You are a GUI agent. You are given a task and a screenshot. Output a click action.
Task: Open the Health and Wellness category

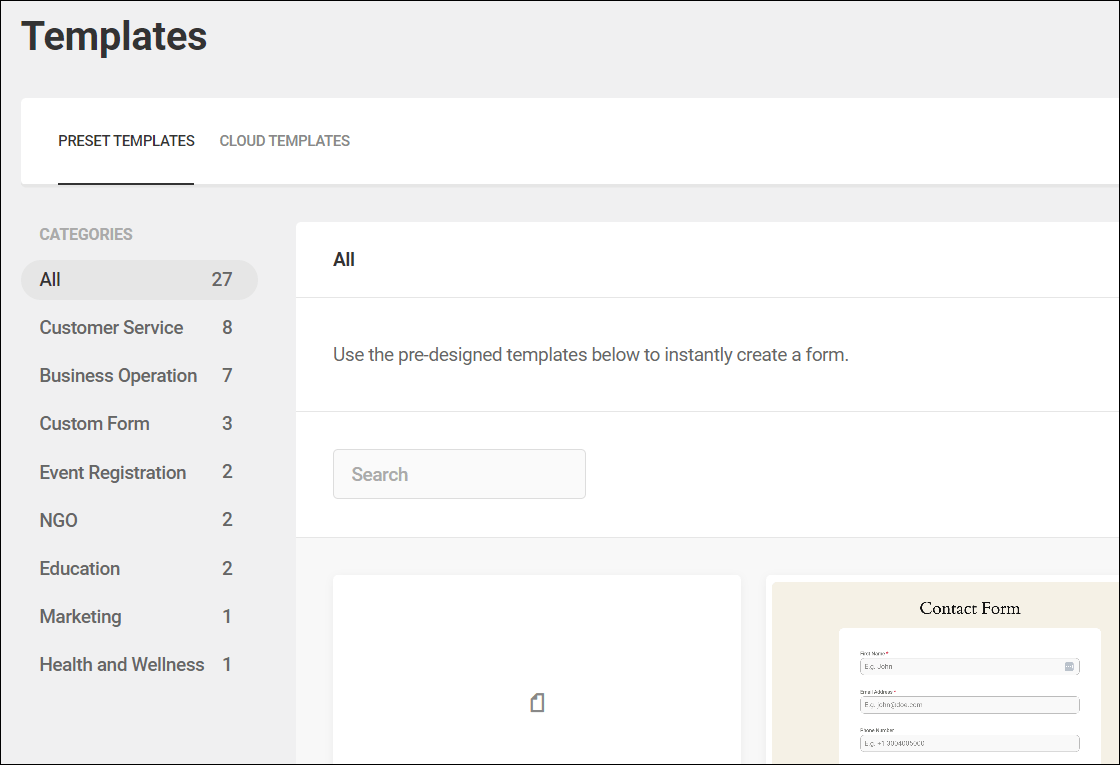(121, 663)
